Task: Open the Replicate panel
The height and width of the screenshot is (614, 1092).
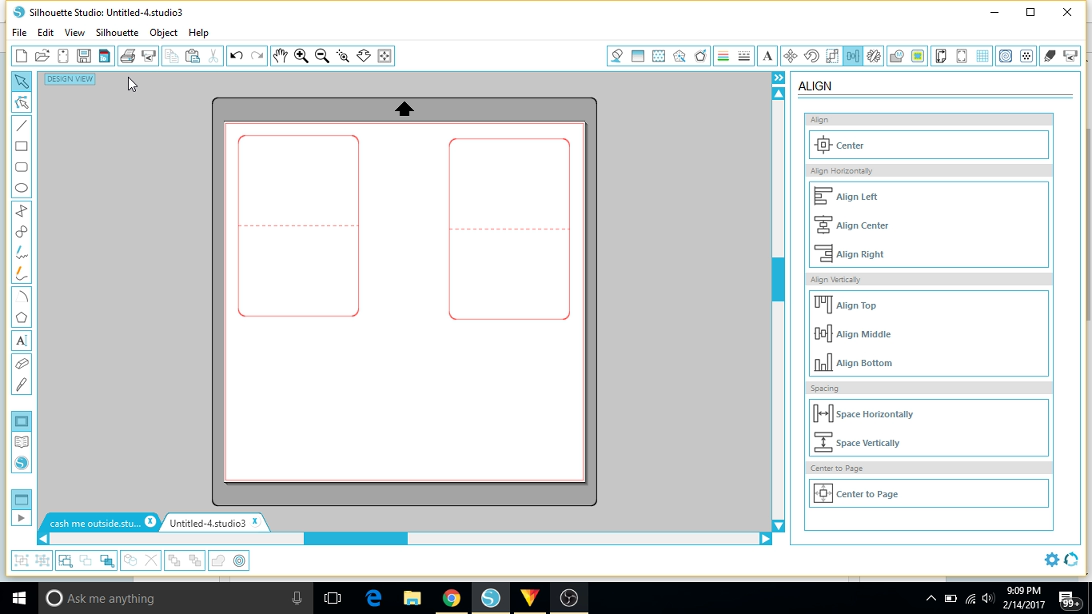Action: click(x=873, y=56)
